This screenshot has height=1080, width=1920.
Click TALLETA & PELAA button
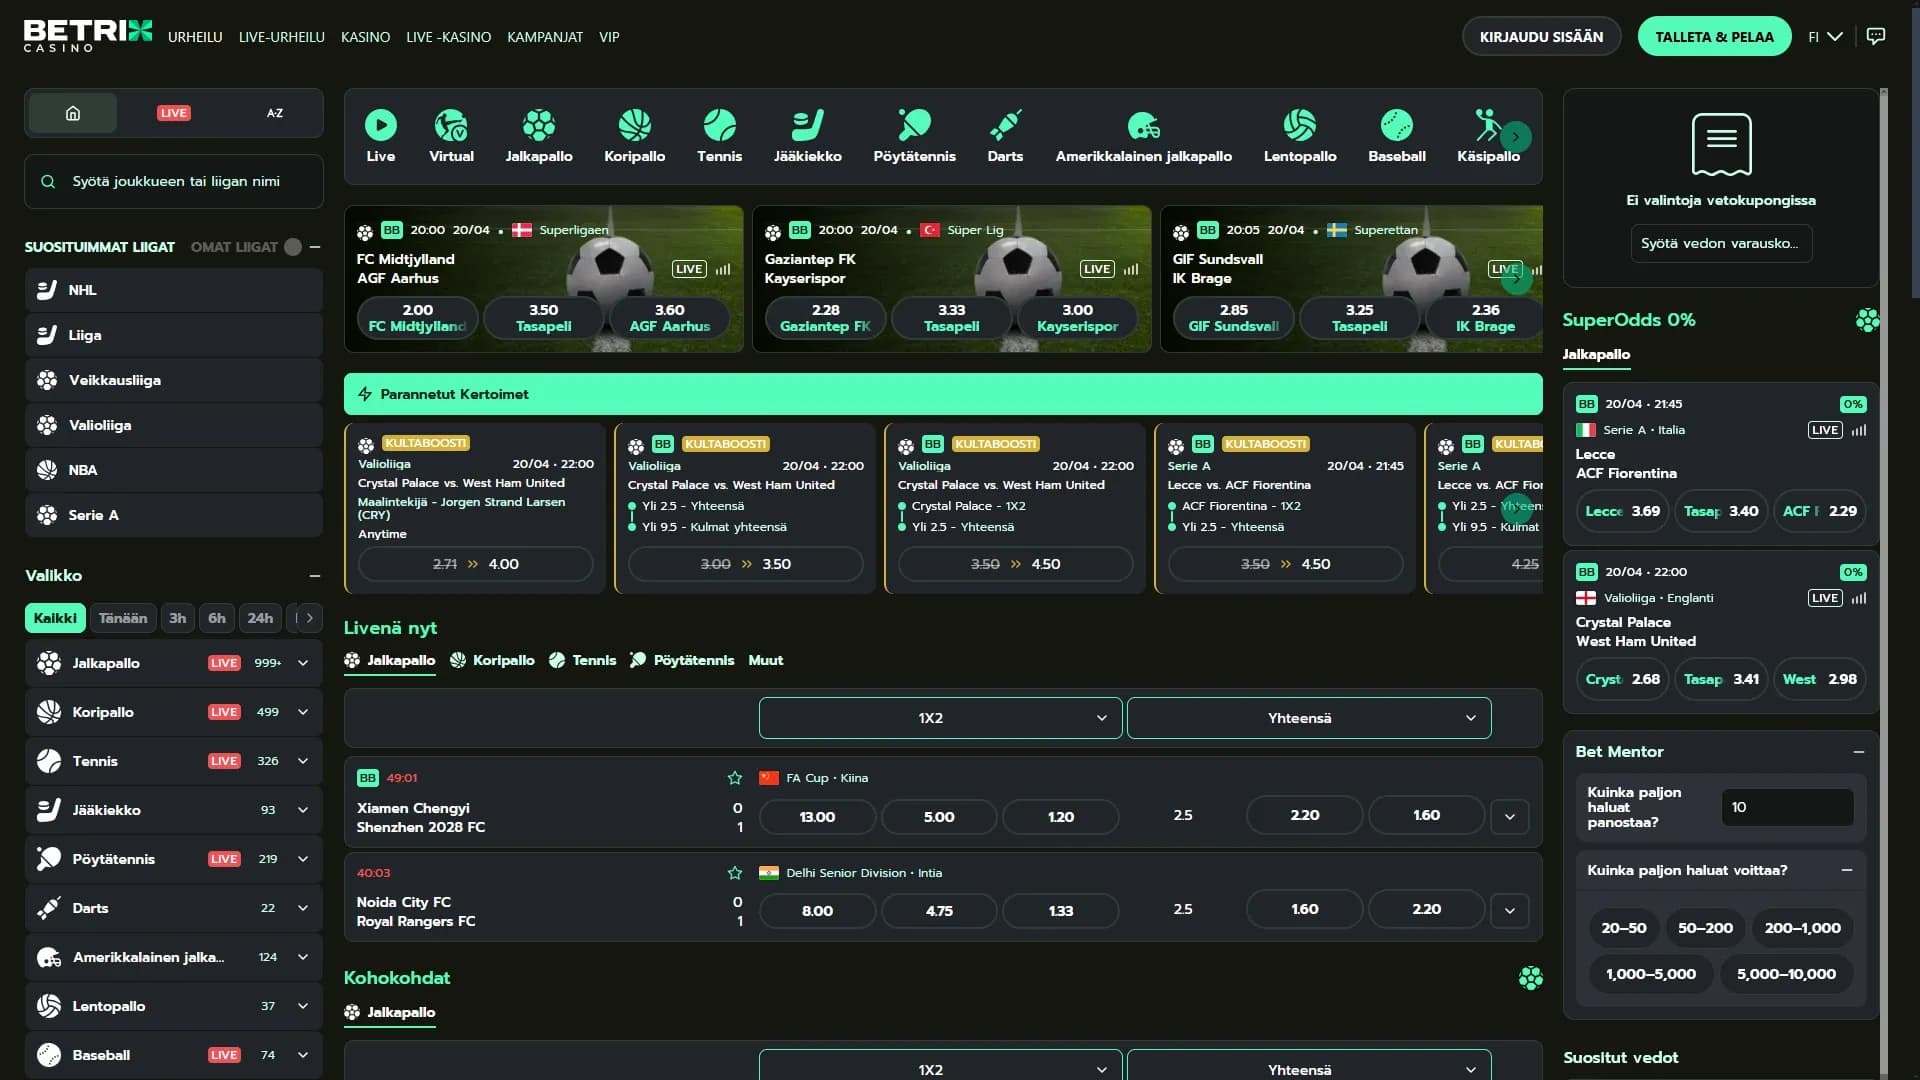1714,37
